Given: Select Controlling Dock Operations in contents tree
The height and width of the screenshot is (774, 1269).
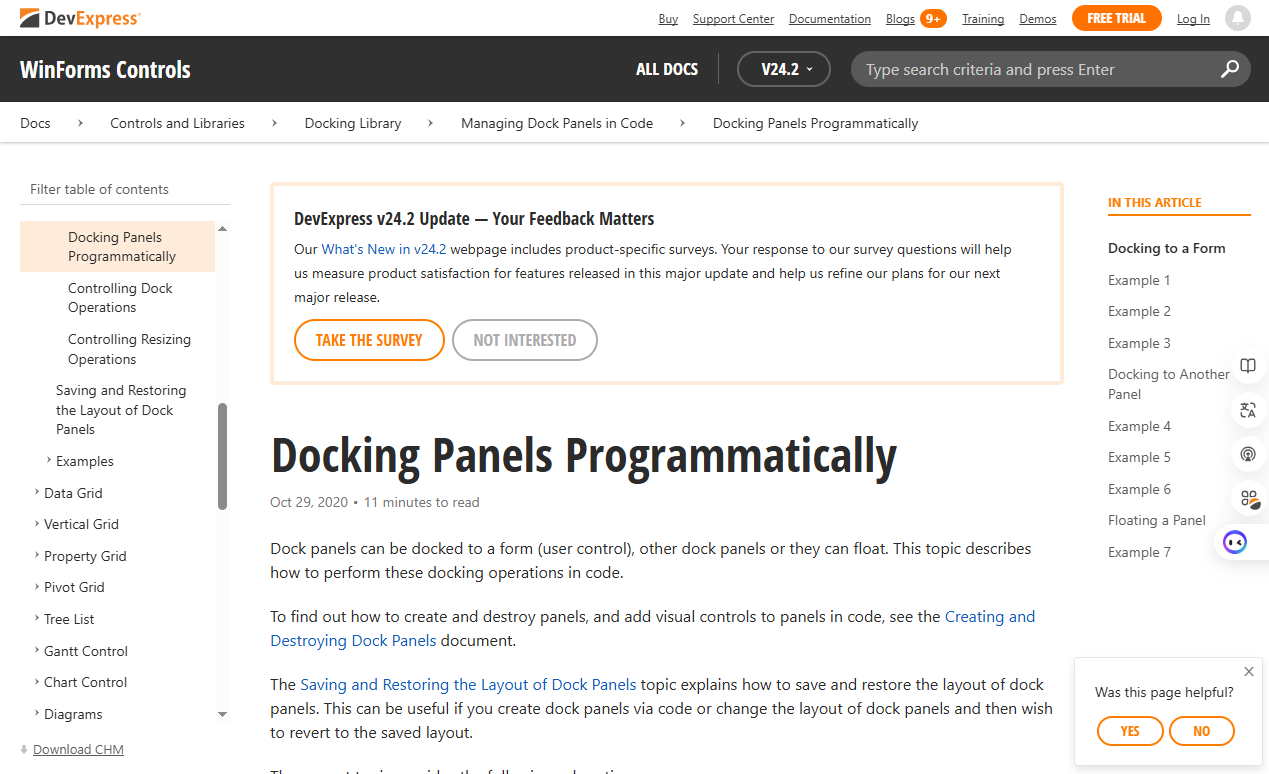Looking at the screenshot, I should pyautogui.click(x=120, y=298).
